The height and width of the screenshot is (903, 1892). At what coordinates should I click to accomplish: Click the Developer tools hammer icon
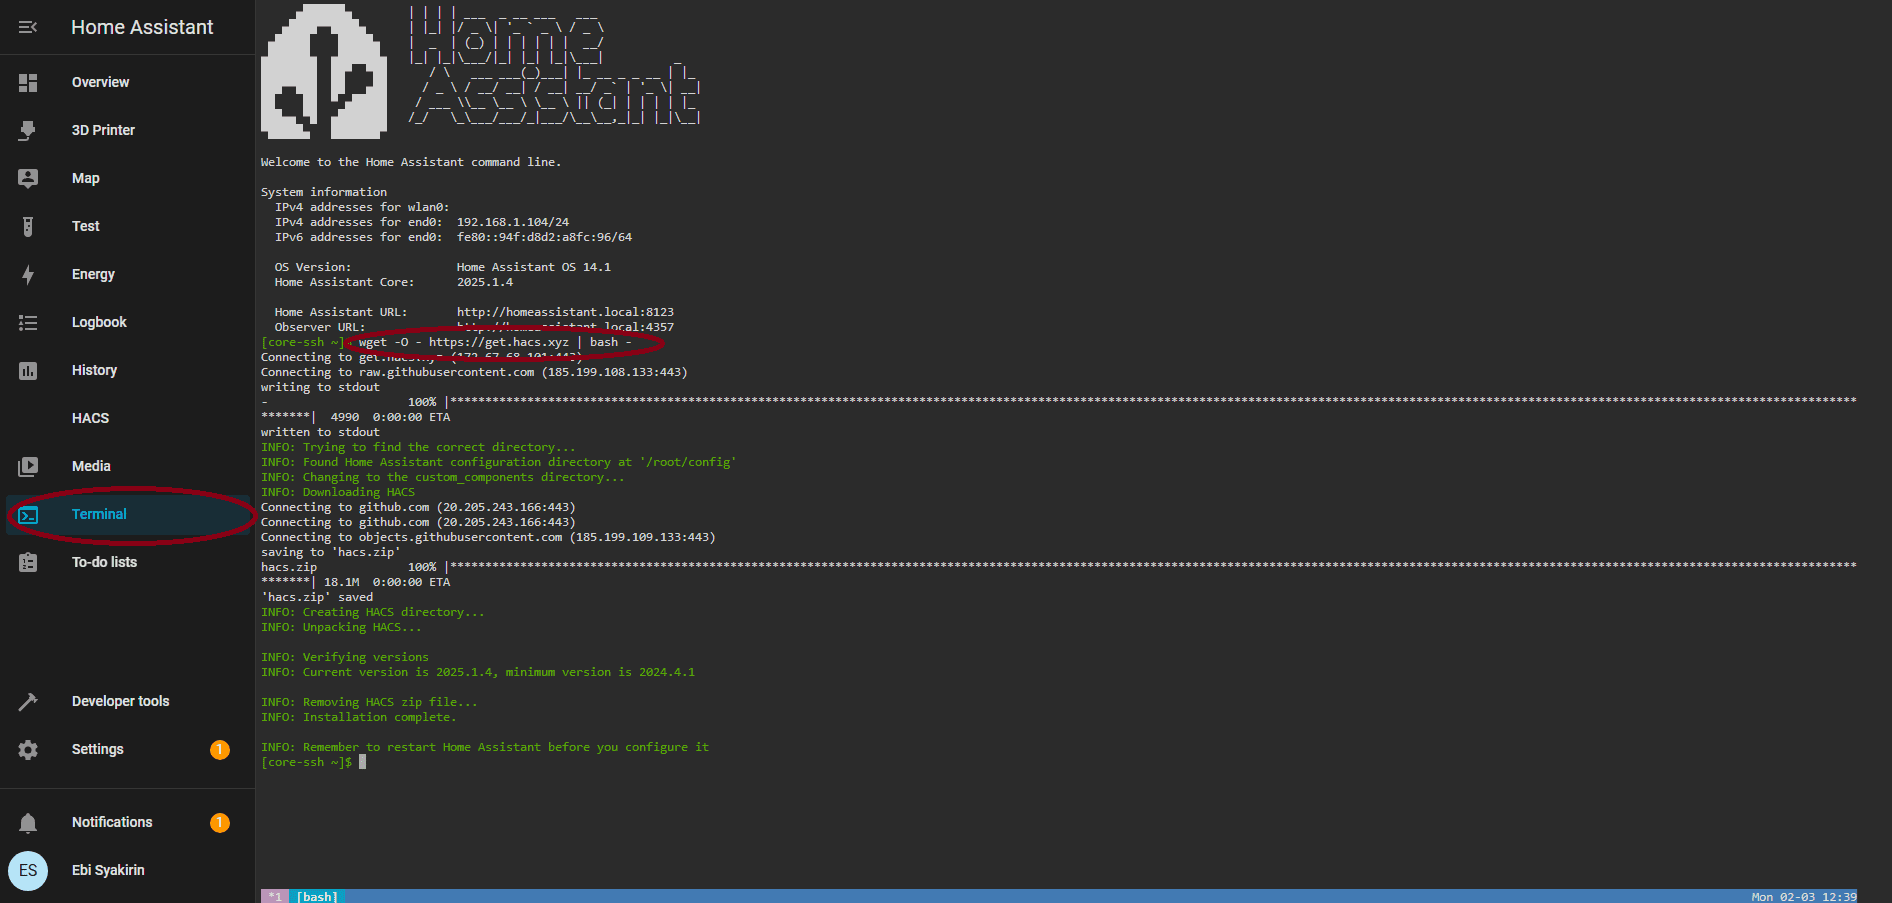(x=28, y=702)
